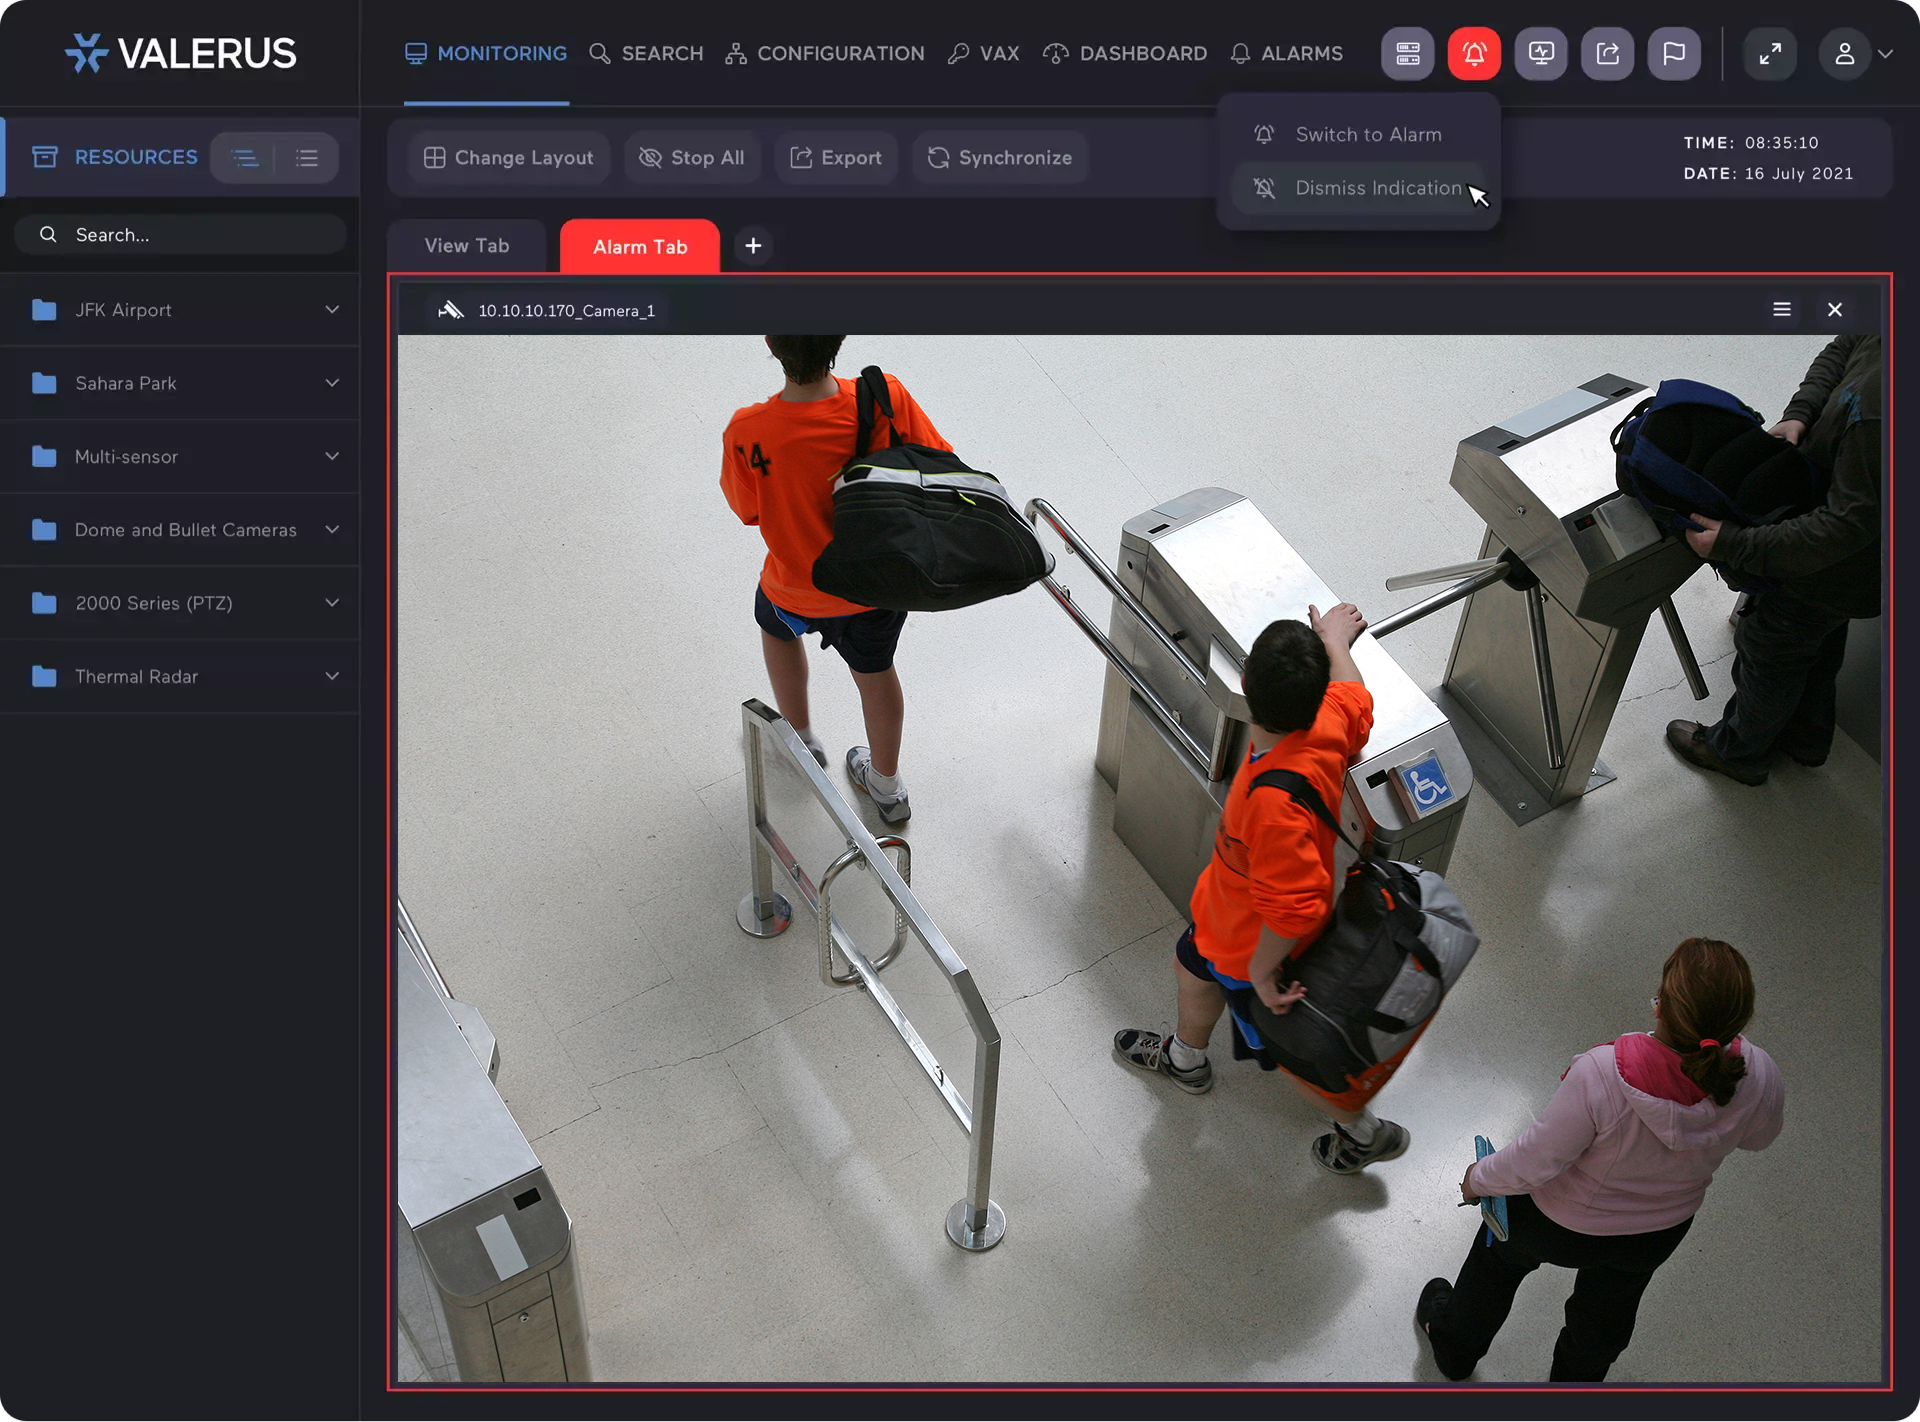
Task: Click the resource search field
Action: coord(180,234)
